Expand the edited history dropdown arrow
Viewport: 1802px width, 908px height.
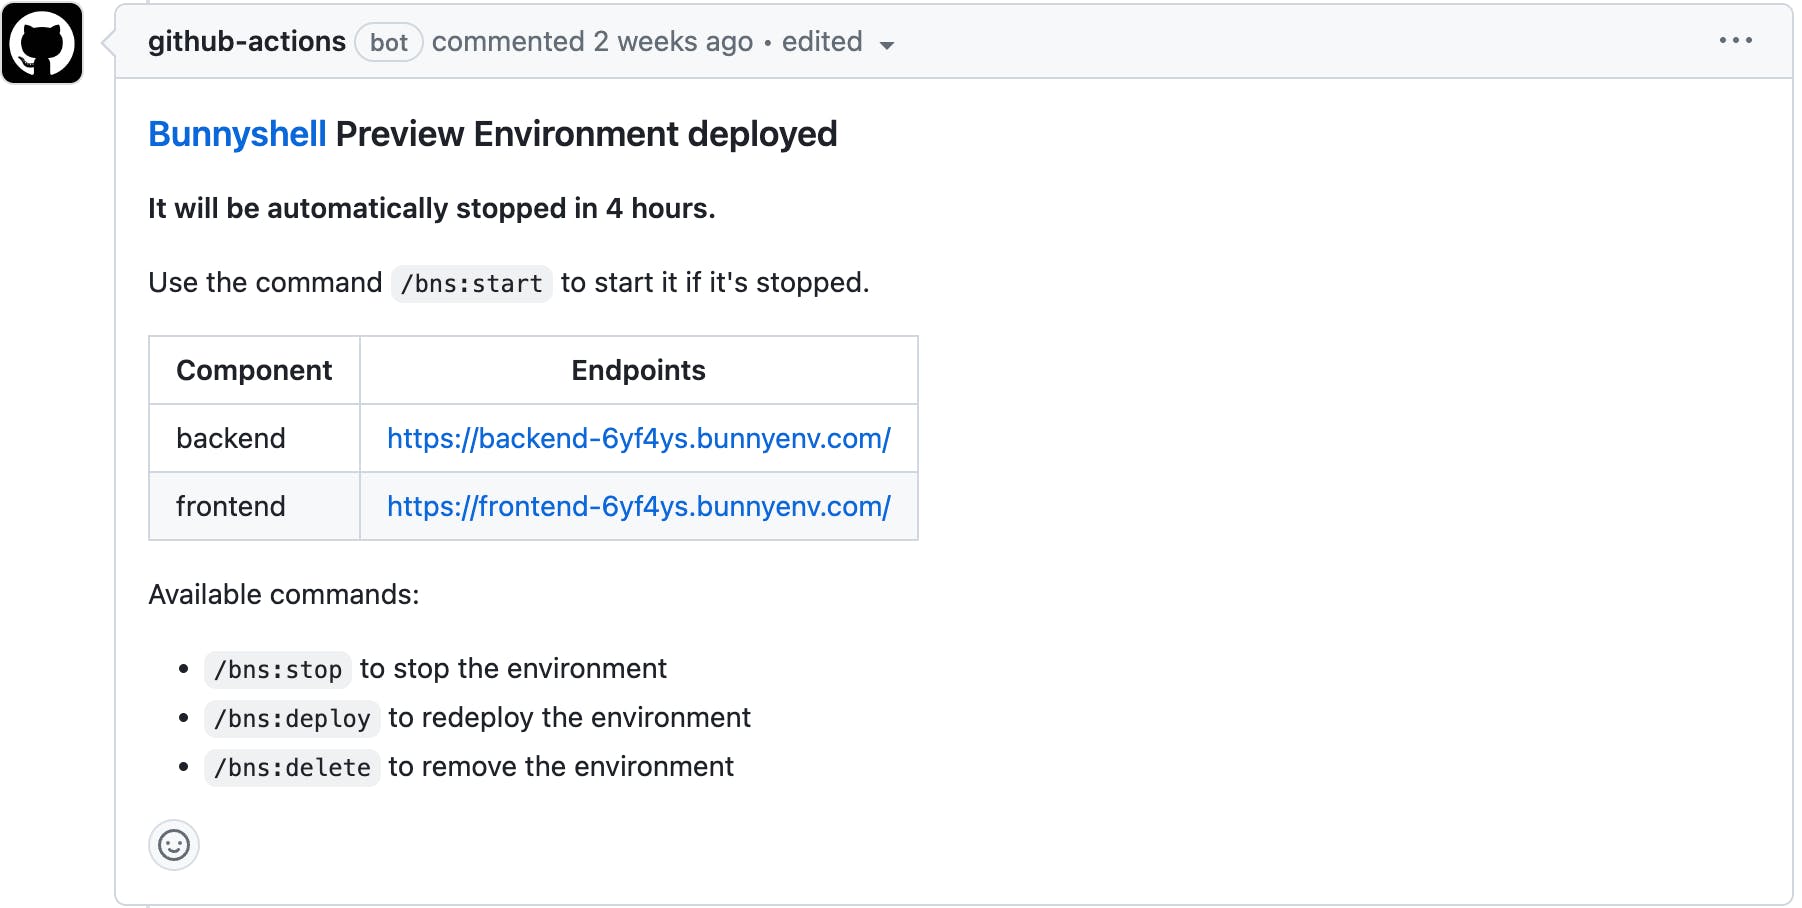pyautogui.click(x=886, y=45)
